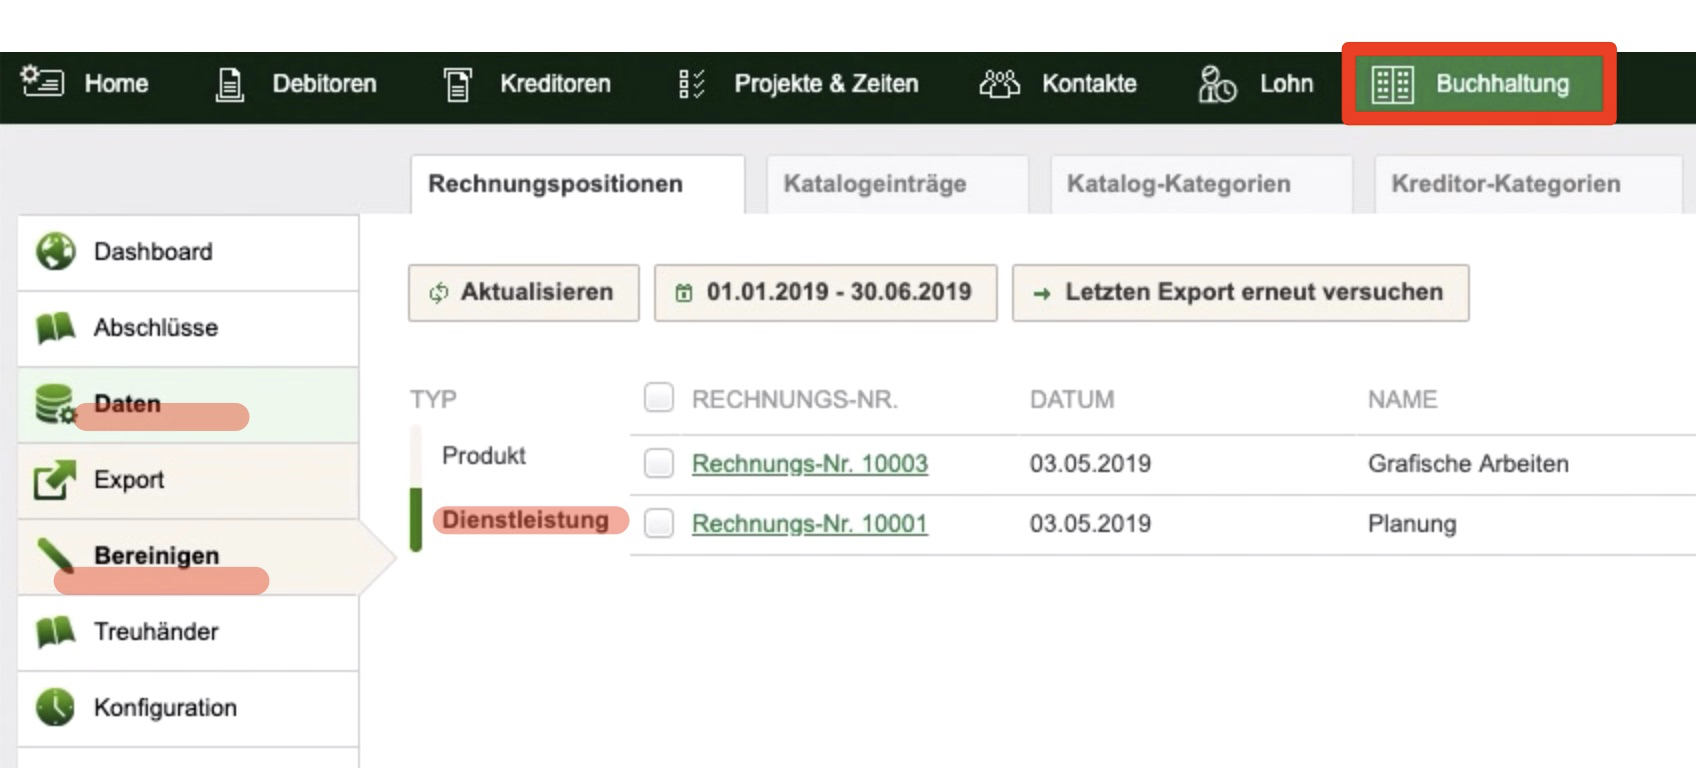Select the Dienstleistung type filter

(x=525, y=520)
